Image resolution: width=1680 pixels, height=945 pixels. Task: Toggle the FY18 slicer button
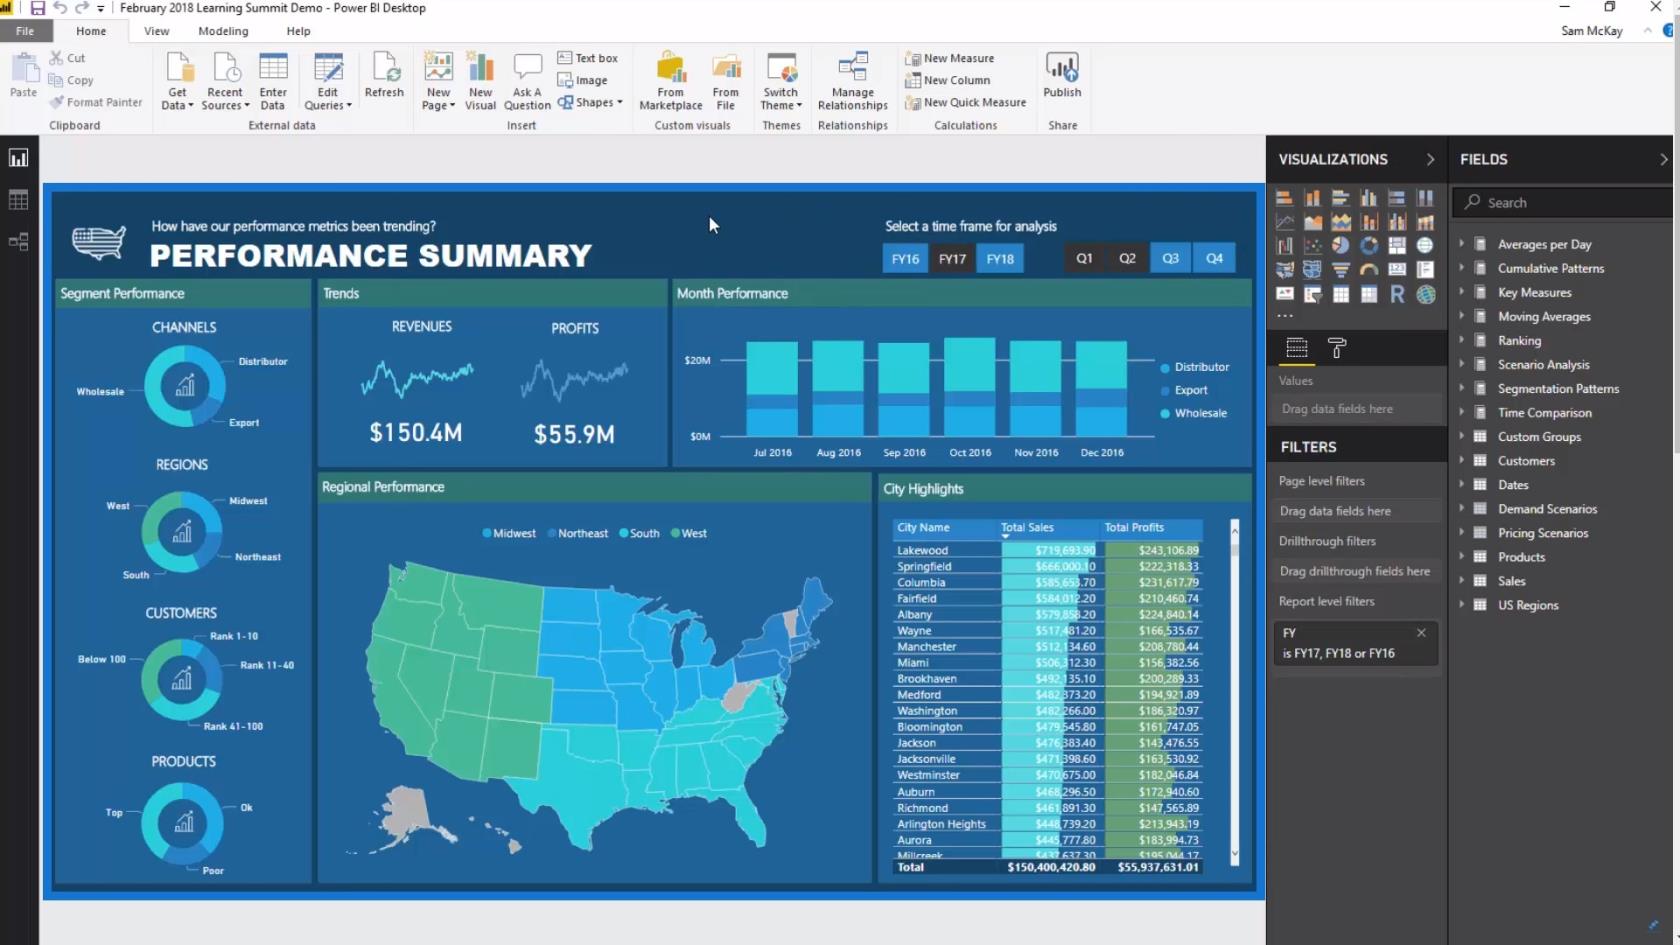click(1000, 258)
